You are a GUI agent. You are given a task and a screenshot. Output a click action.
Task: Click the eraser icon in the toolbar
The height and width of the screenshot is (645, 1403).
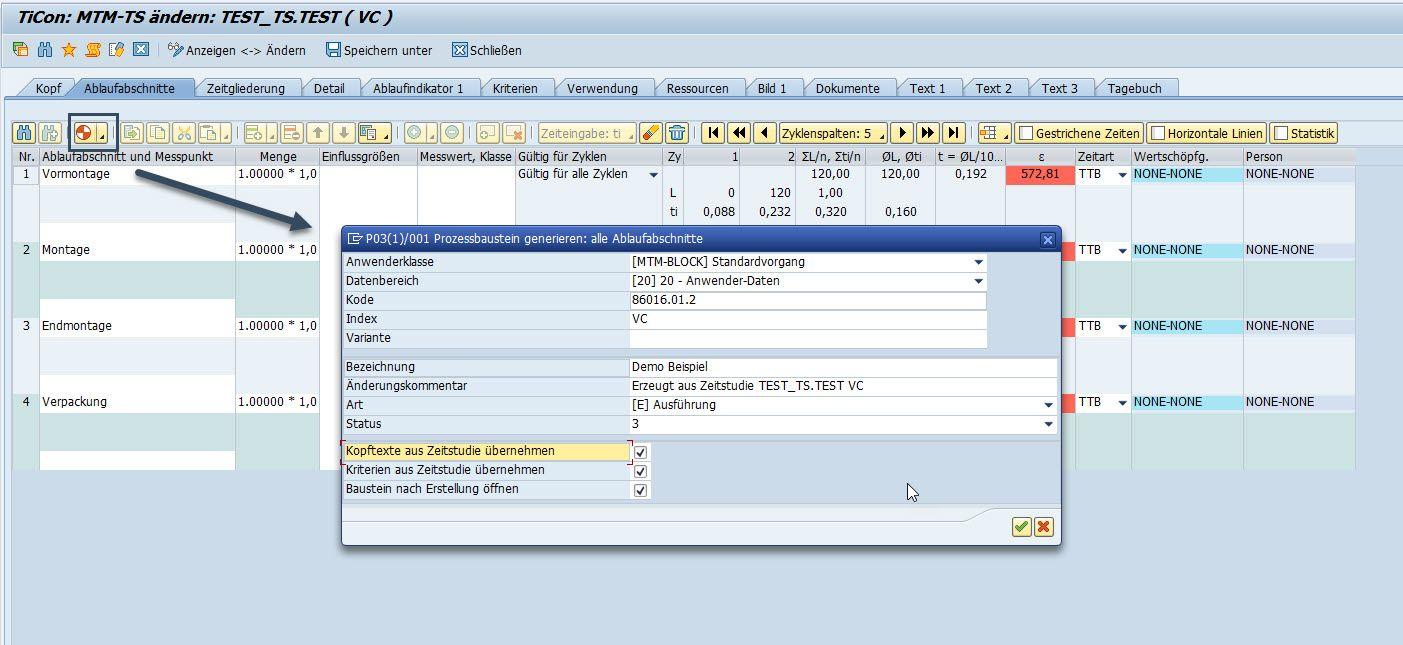click(650, 133)
